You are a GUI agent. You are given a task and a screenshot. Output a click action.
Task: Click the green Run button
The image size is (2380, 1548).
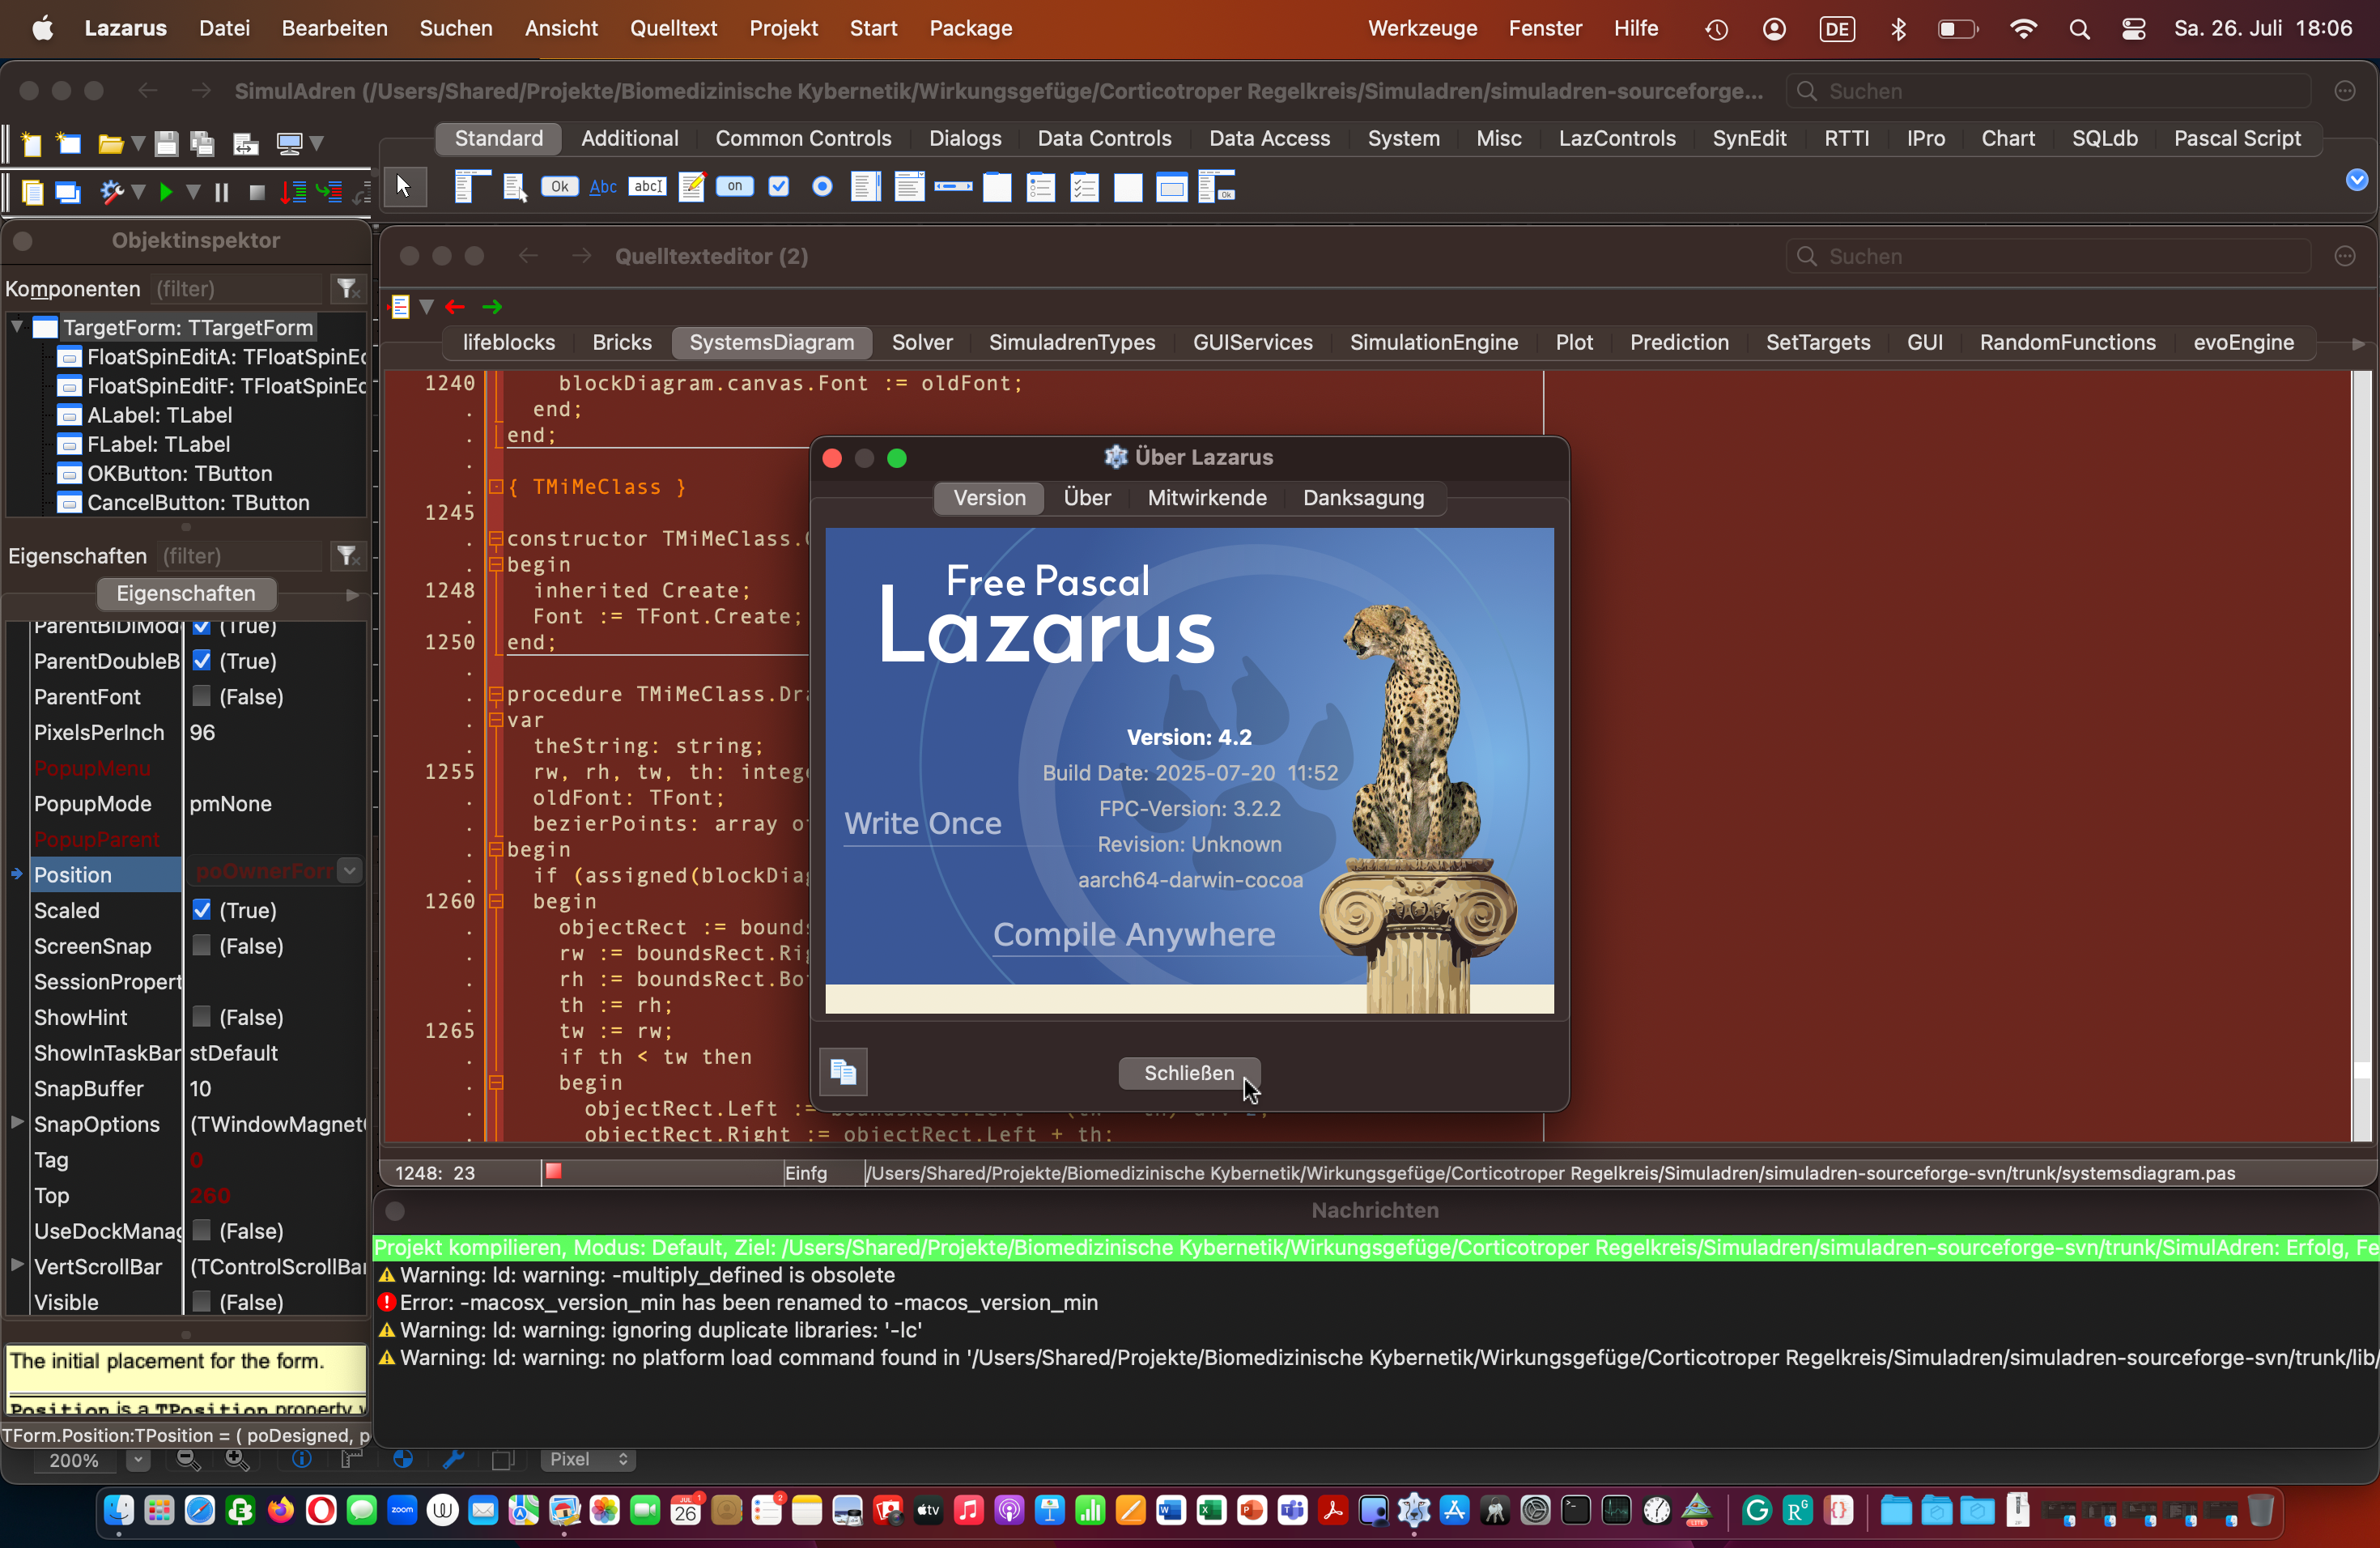[x=166, y=192]
